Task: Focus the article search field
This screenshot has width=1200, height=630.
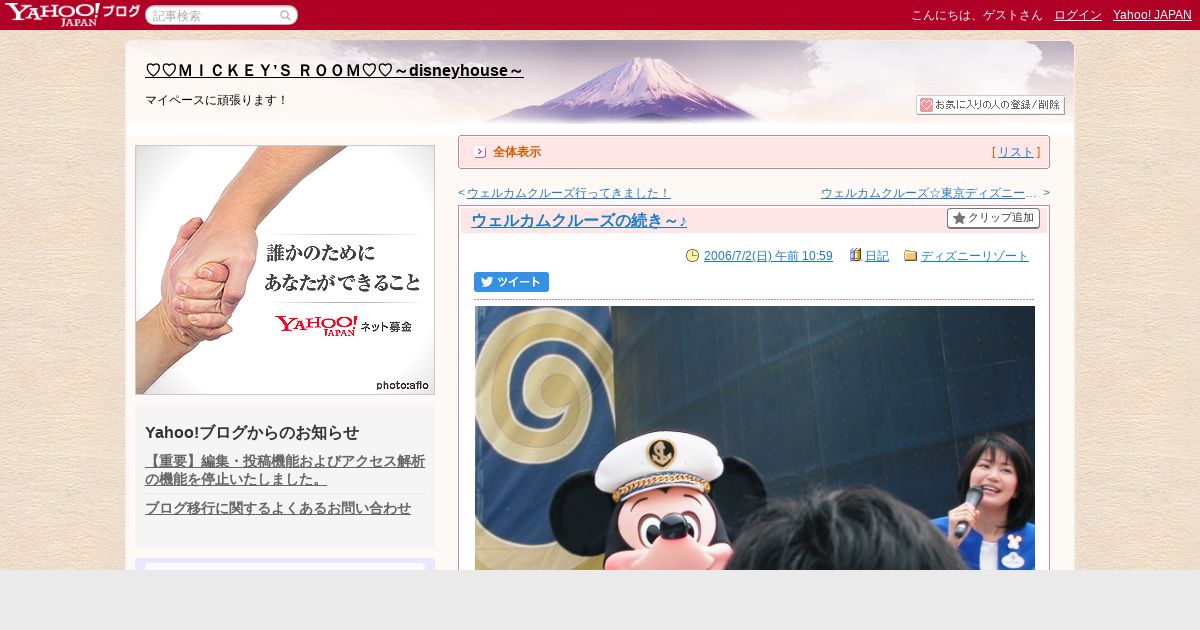Action: point(221,15)
